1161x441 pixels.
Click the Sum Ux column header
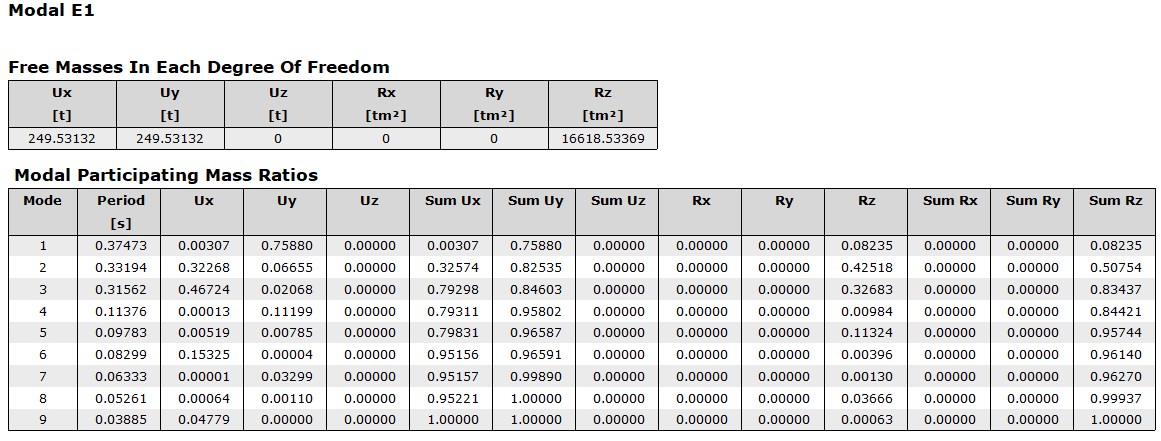452,201
